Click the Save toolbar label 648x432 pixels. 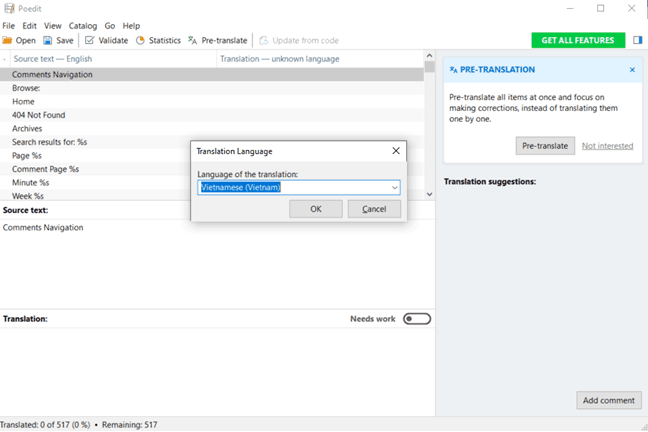65,41
